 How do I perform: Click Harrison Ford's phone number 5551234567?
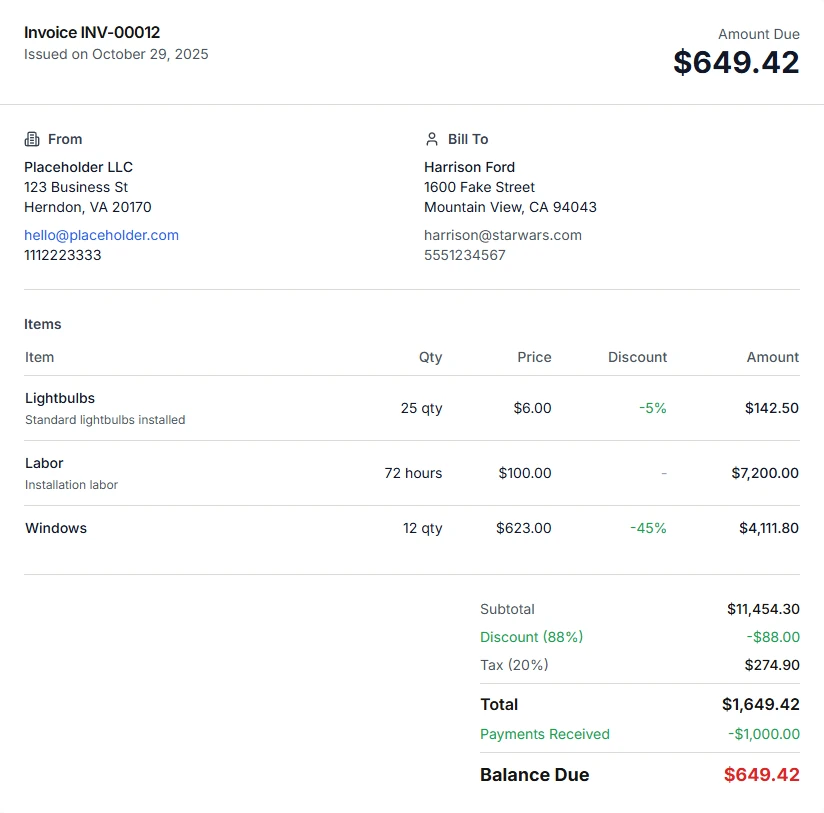[x=464, y=255]
